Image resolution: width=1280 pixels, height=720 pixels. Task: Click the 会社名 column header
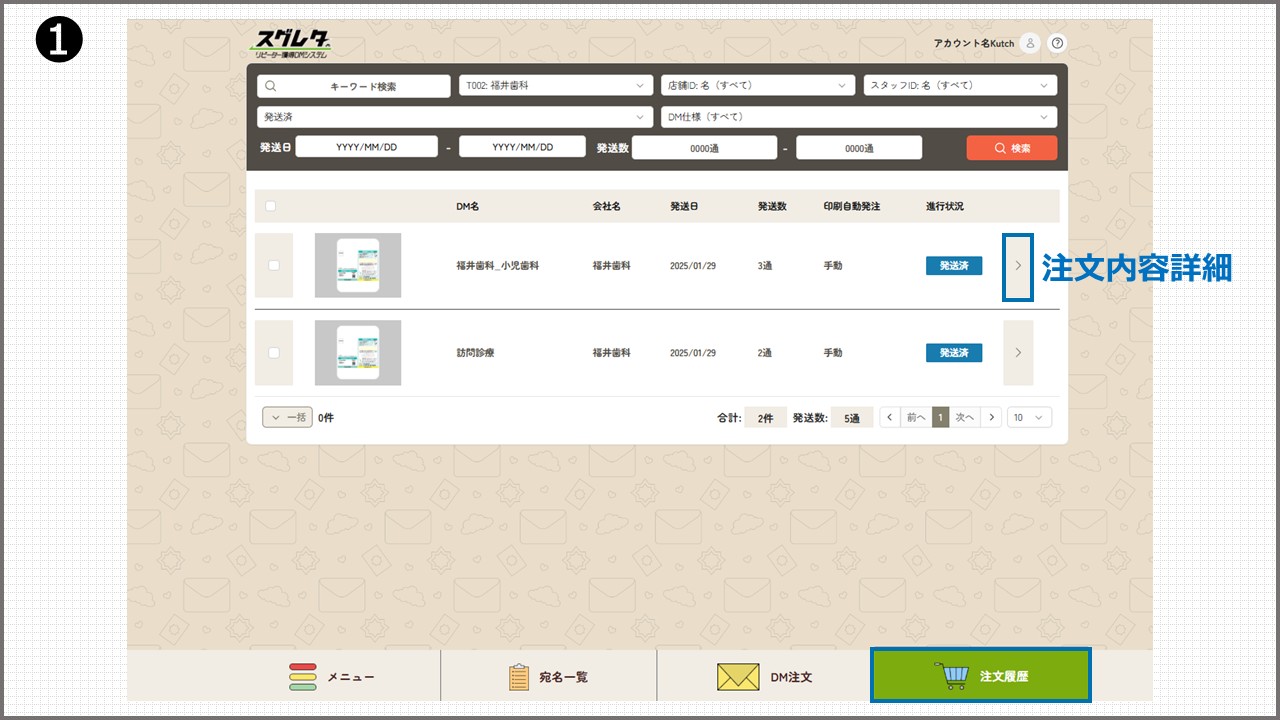pos(606,206)
